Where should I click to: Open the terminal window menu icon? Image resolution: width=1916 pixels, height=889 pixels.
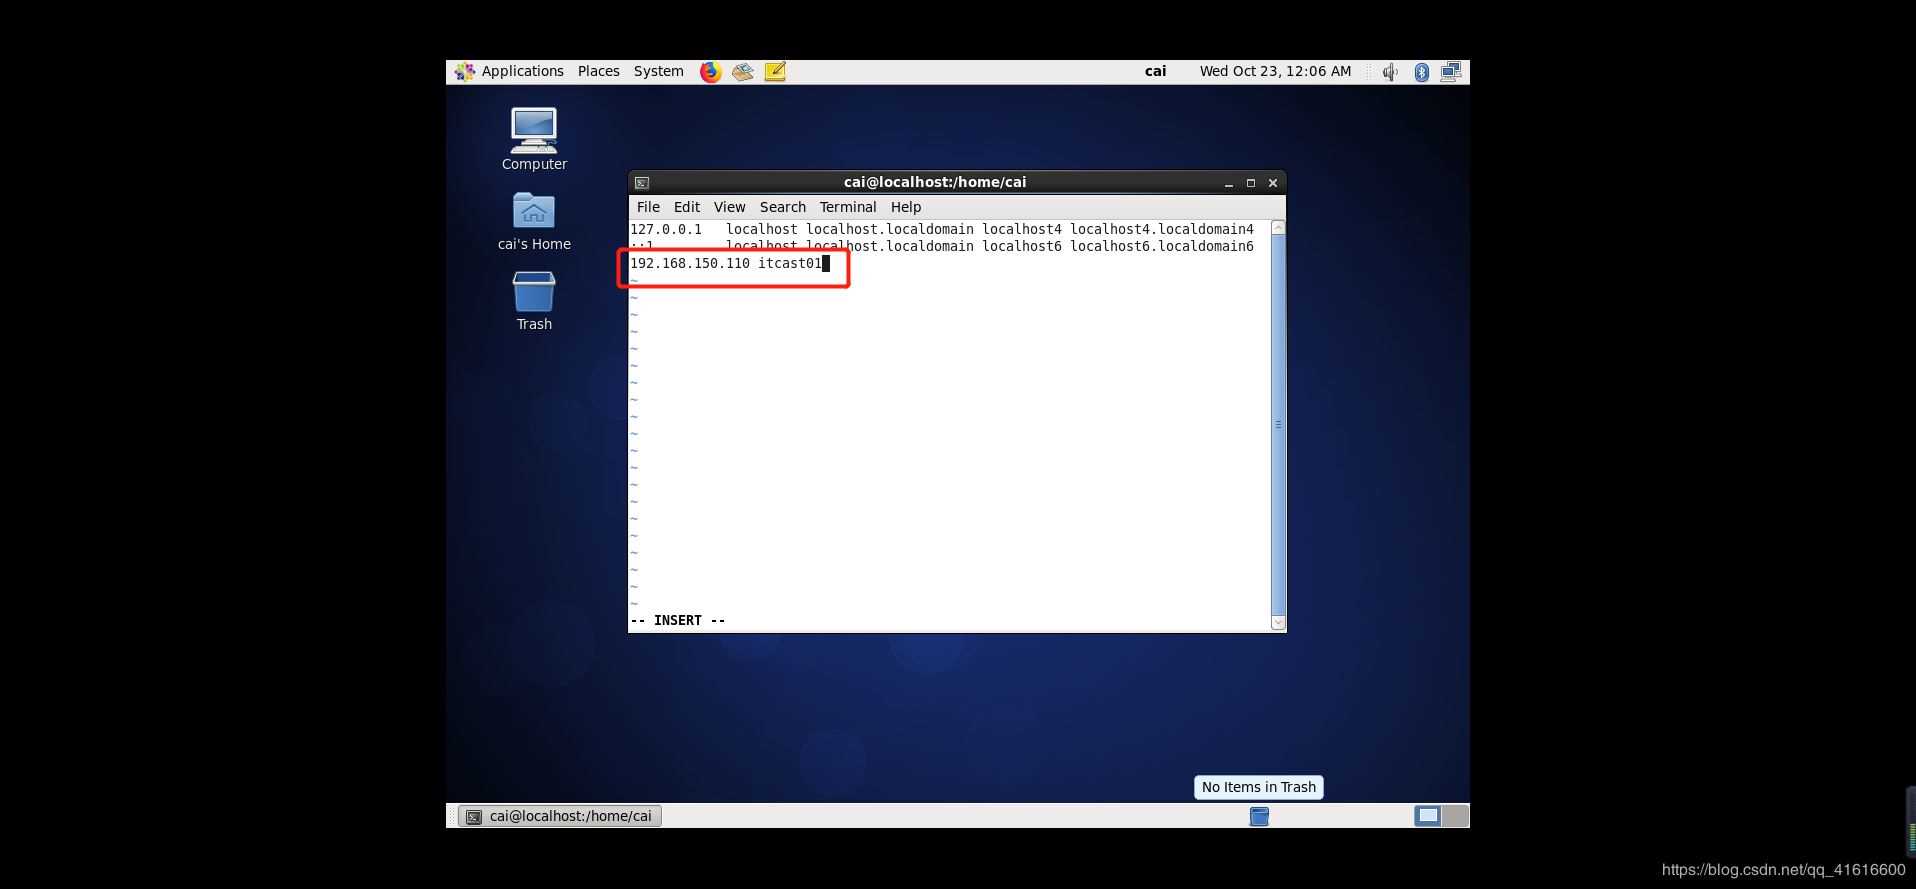[642, 183]
